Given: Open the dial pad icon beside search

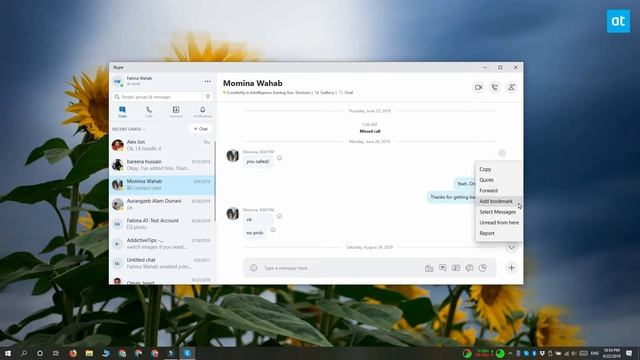Looking at the screenshot, I should pos(208,97).
